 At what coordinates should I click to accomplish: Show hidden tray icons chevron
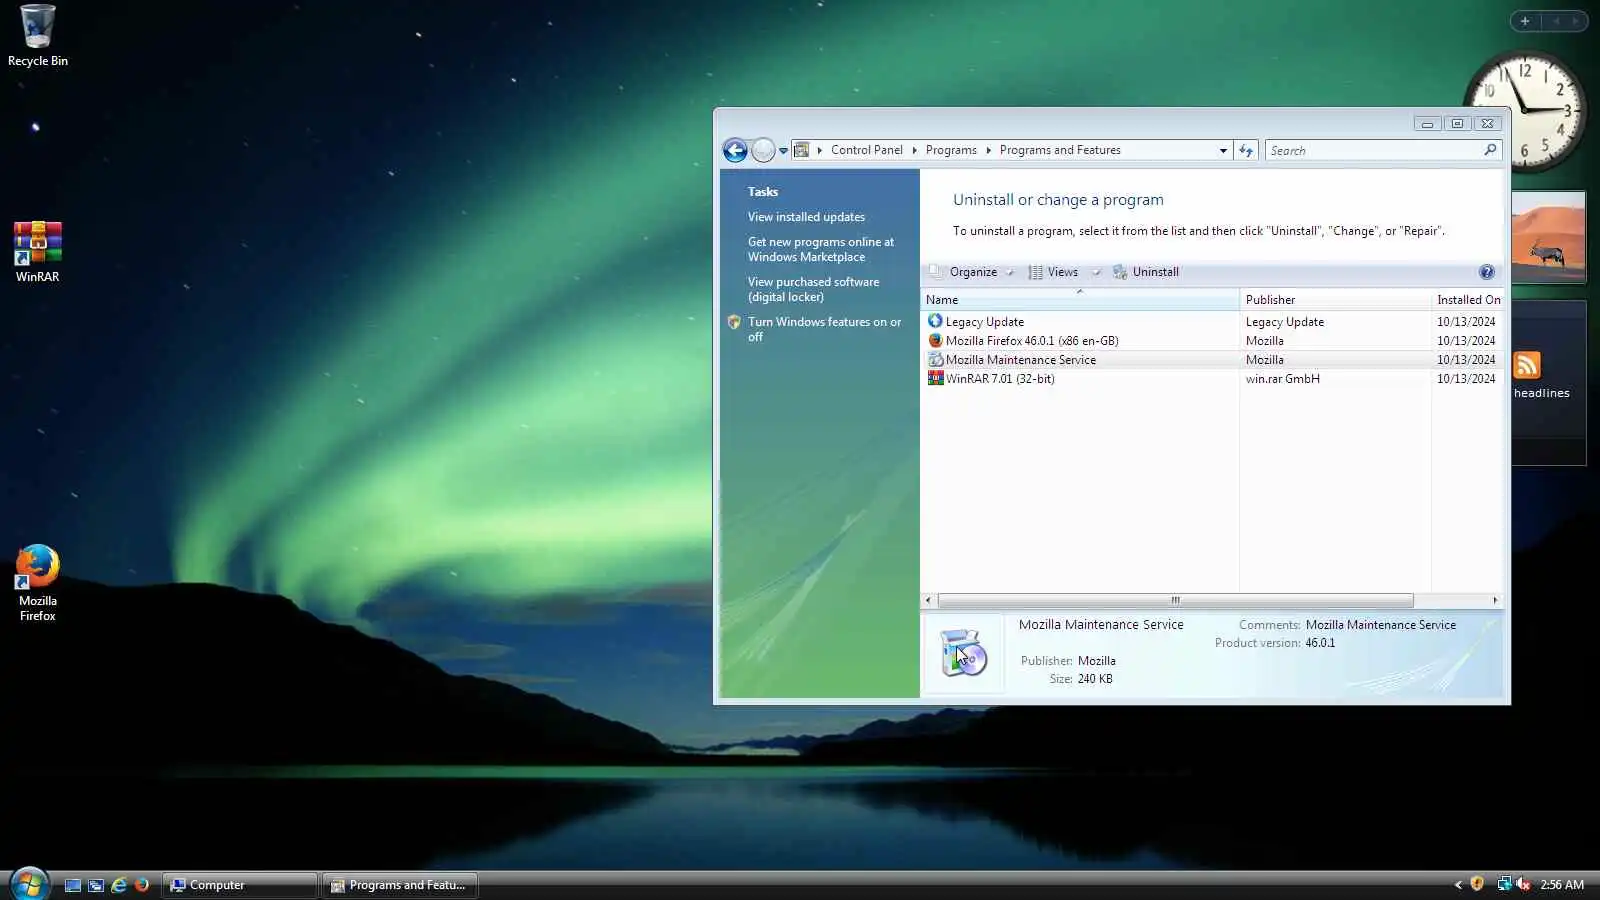pyautogui.click(x=1458, y=885)
